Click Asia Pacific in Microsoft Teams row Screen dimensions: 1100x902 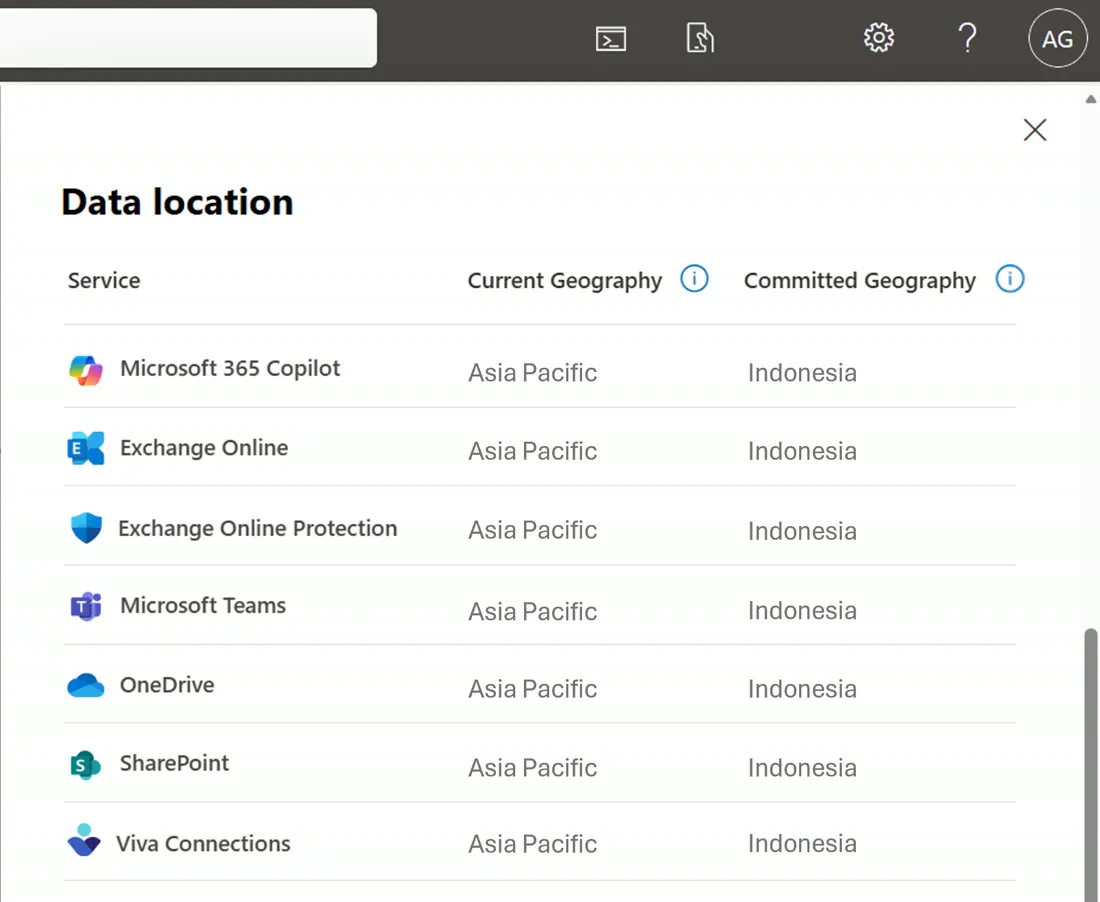(x=532, y=612)
